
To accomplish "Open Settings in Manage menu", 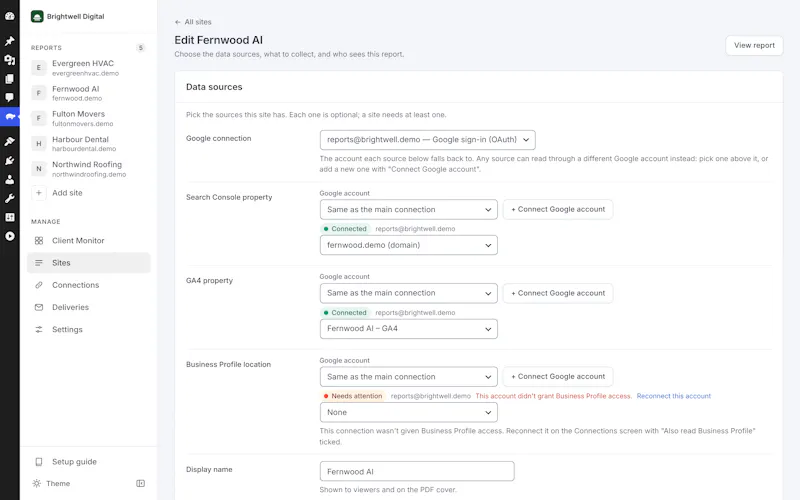I will point(89,330).
